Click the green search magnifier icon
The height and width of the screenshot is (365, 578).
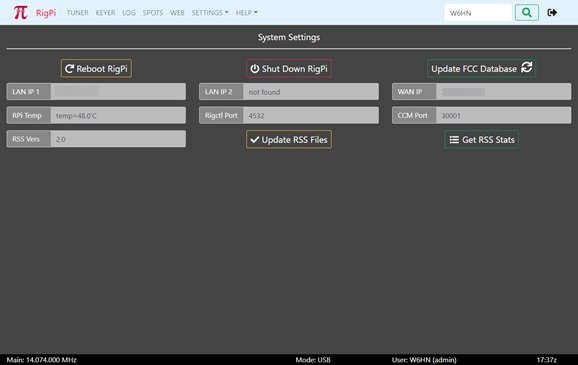click(527, 13)
